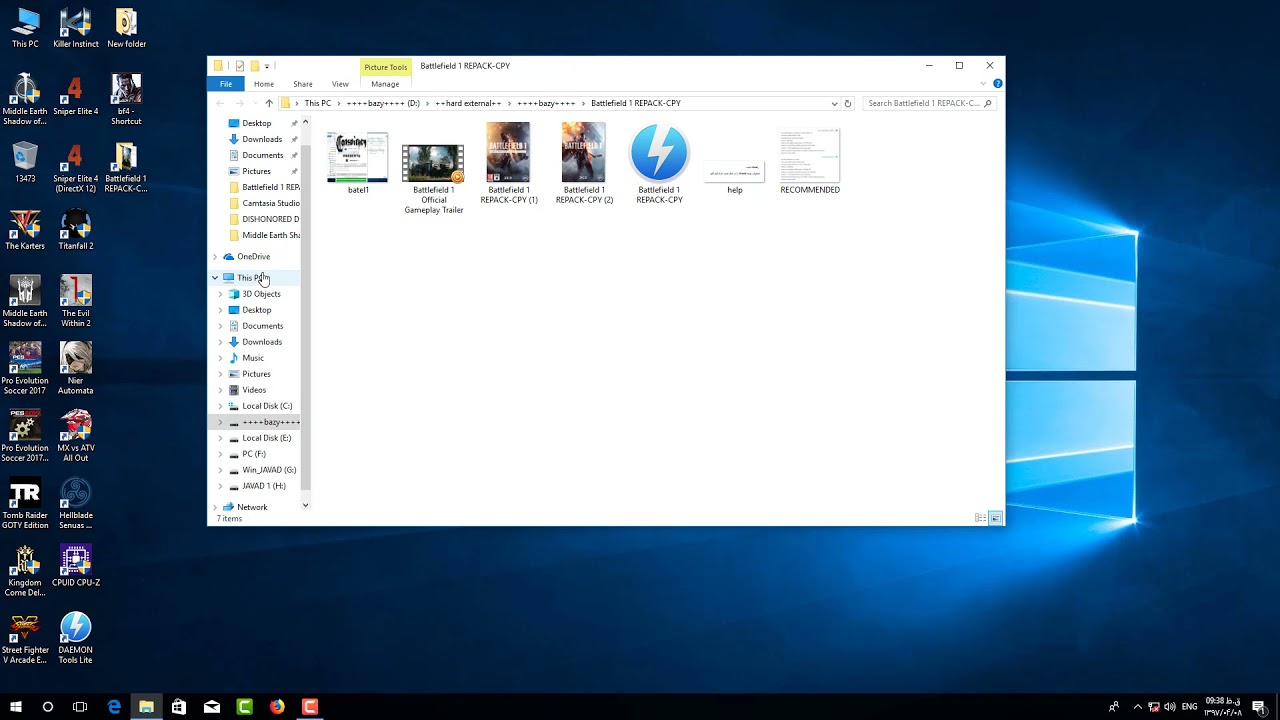1280x720 pixels.
Task: Open the Share ribbon tab
Action: click(x=303, y=84)
